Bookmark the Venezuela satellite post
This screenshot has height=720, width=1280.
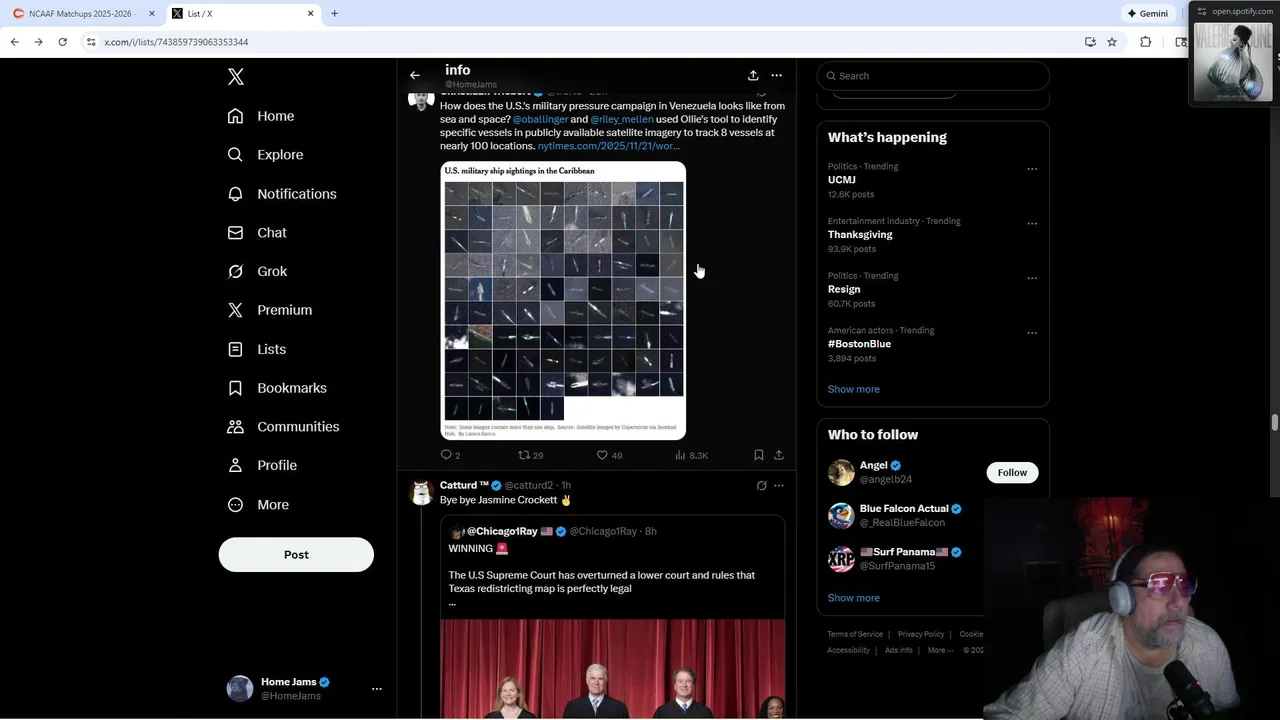tap(759, 455)
